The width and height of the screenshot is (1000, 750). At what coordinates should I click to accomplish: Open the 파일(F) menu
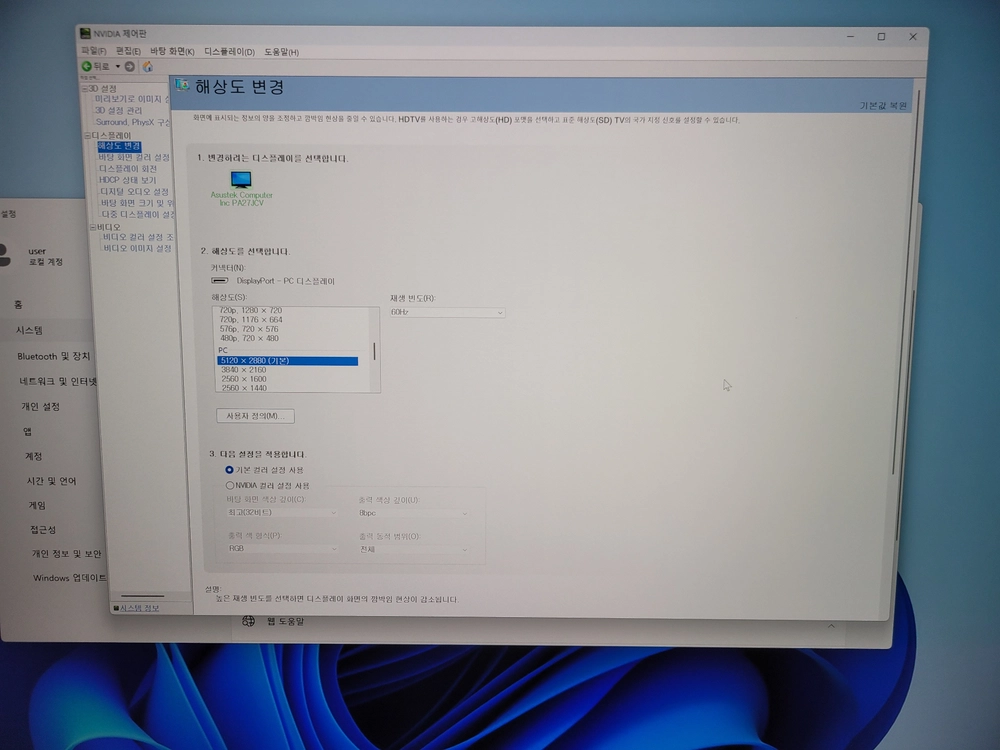(94, 51)
